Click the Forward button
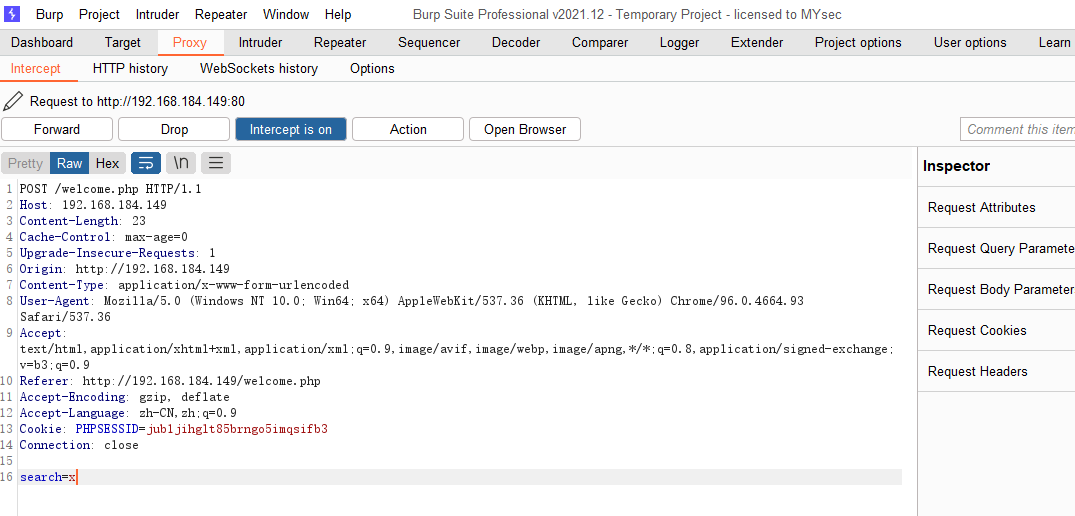The width and height of the screenshot is (1075, 516). point(57,130)
